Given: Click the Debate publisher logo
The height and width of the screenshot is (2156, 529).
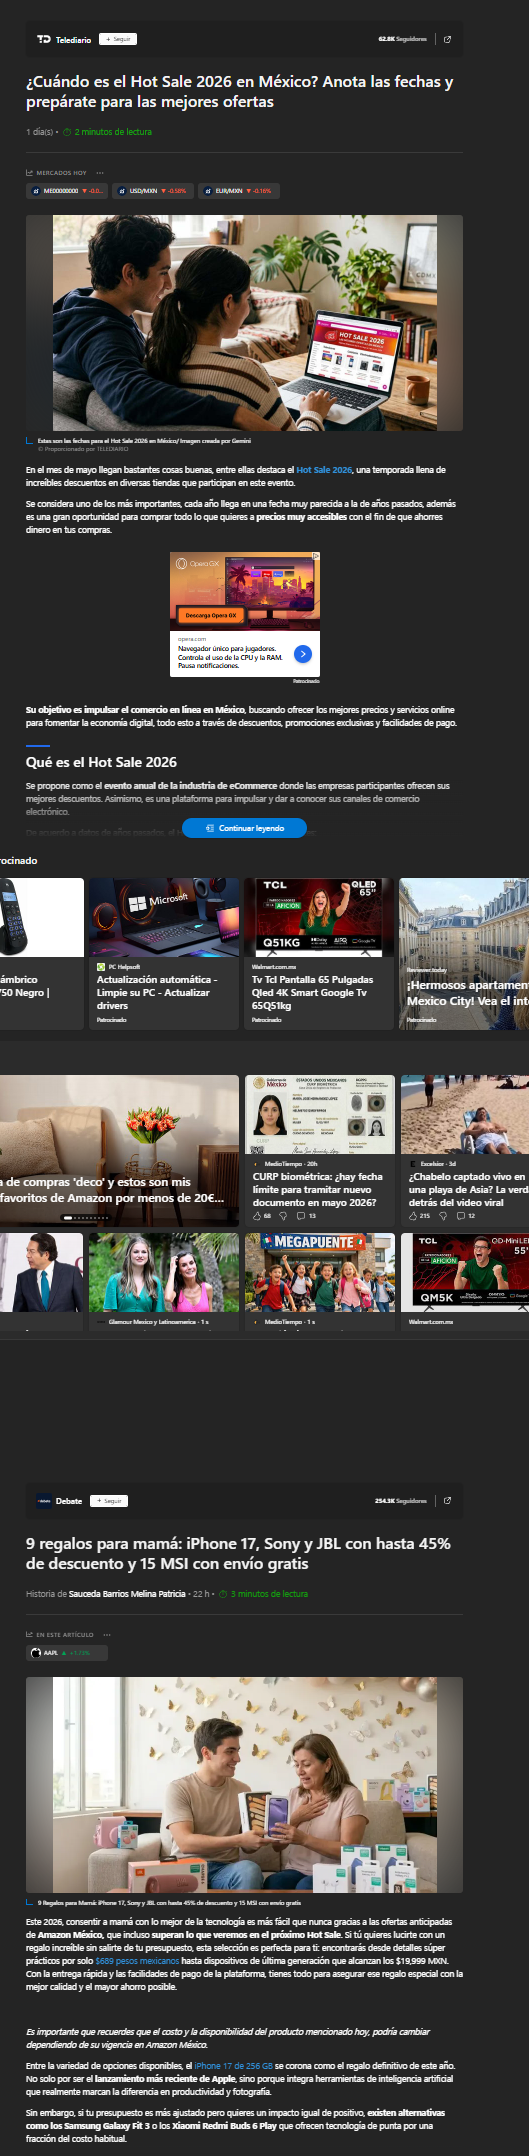Looking at the screenshot, I should 44,1500.
